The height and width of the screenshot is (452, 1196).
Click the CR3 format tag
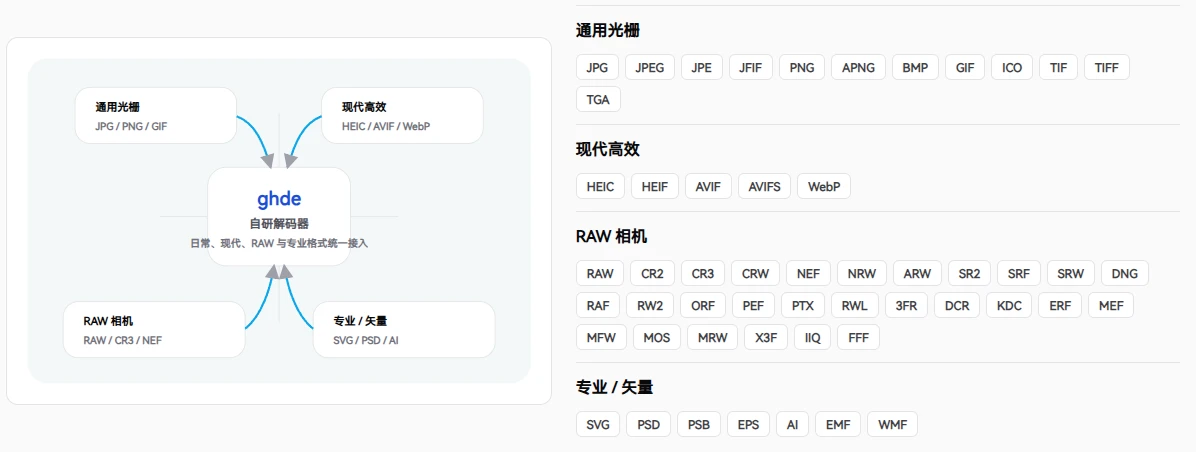(702, 273)
